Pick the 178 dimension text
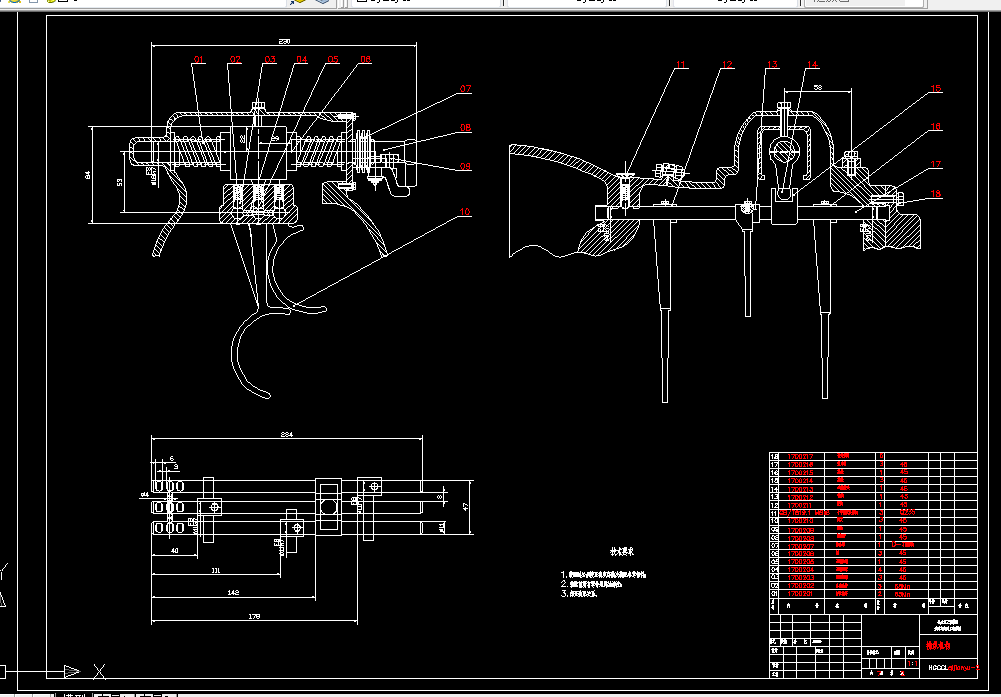The width and height of the screenshot is (1001, 697). (254, 616)
